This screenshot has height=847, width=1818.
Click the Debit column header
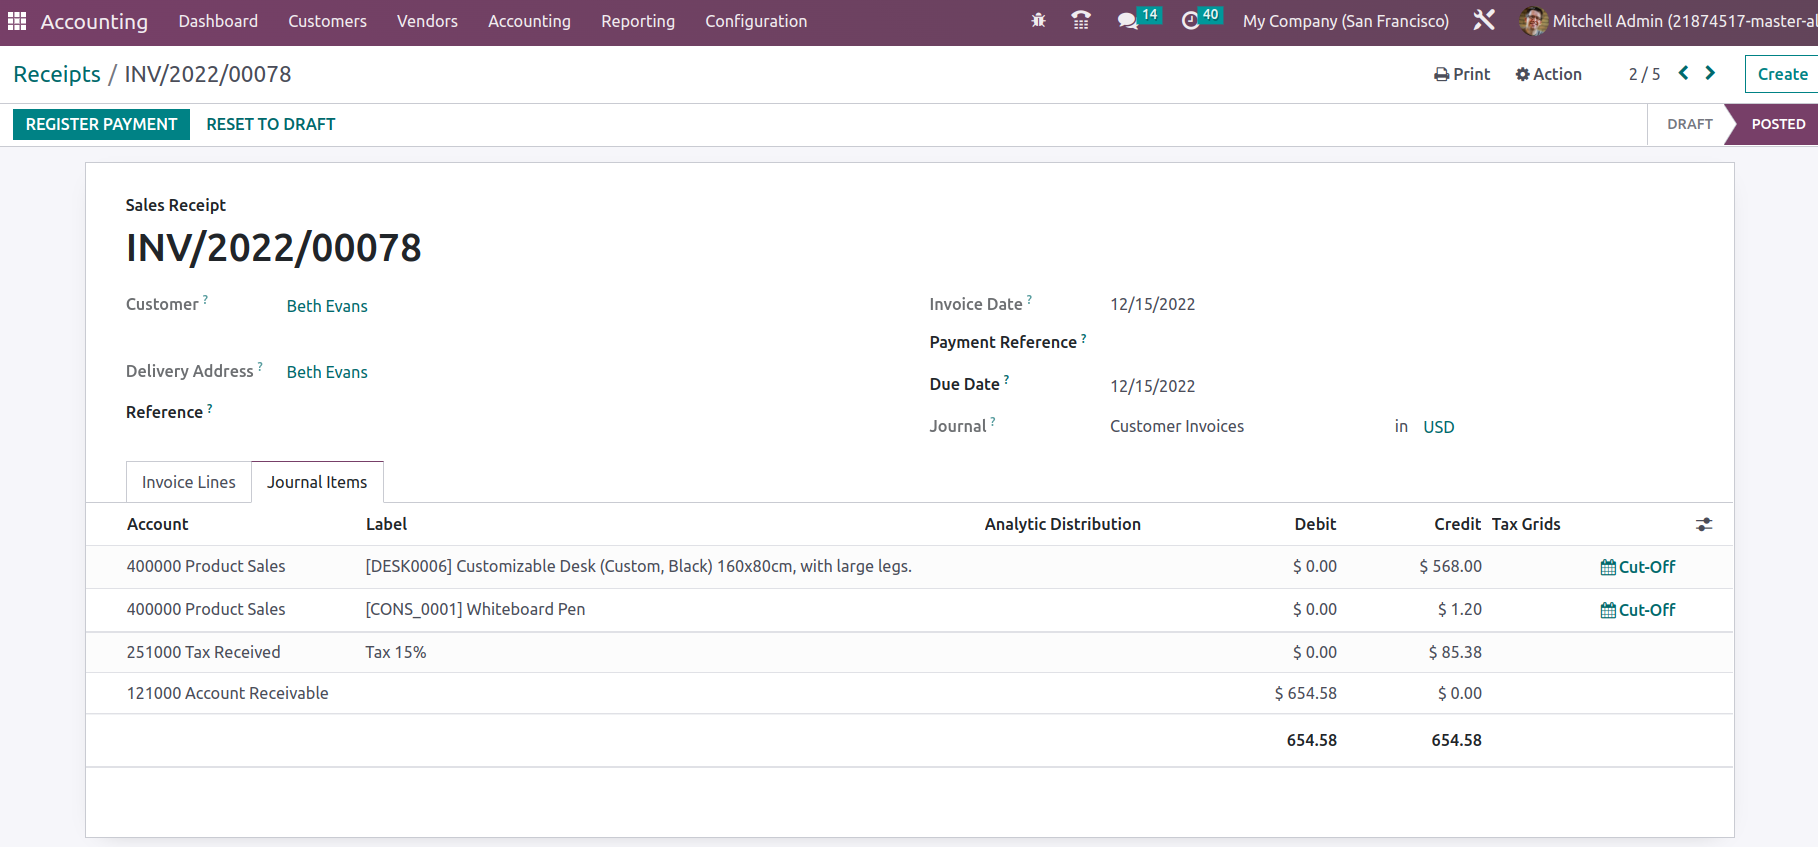[x=1315, y=524]
